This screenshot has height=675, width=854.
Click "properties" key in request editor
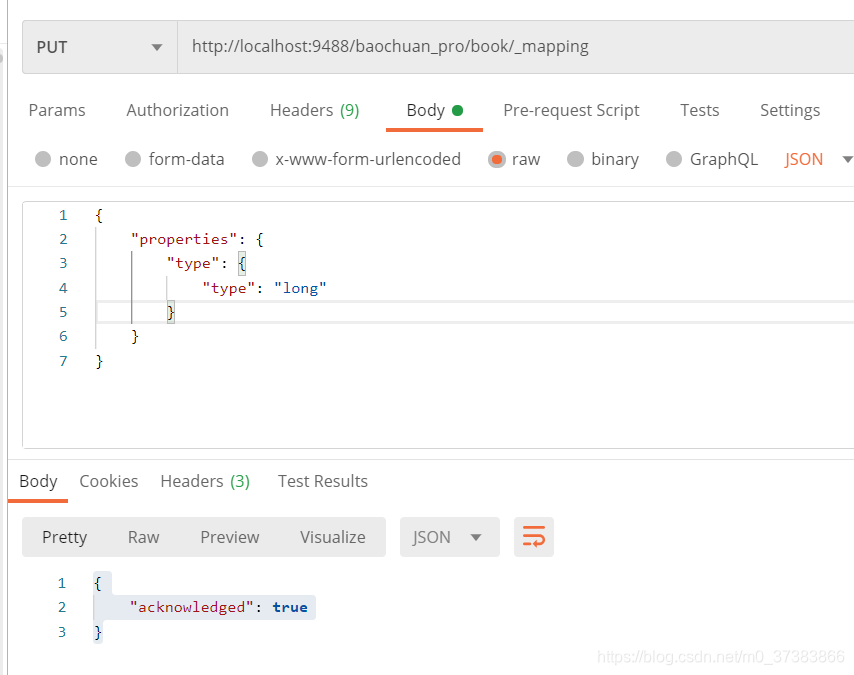tap(184, 239)
